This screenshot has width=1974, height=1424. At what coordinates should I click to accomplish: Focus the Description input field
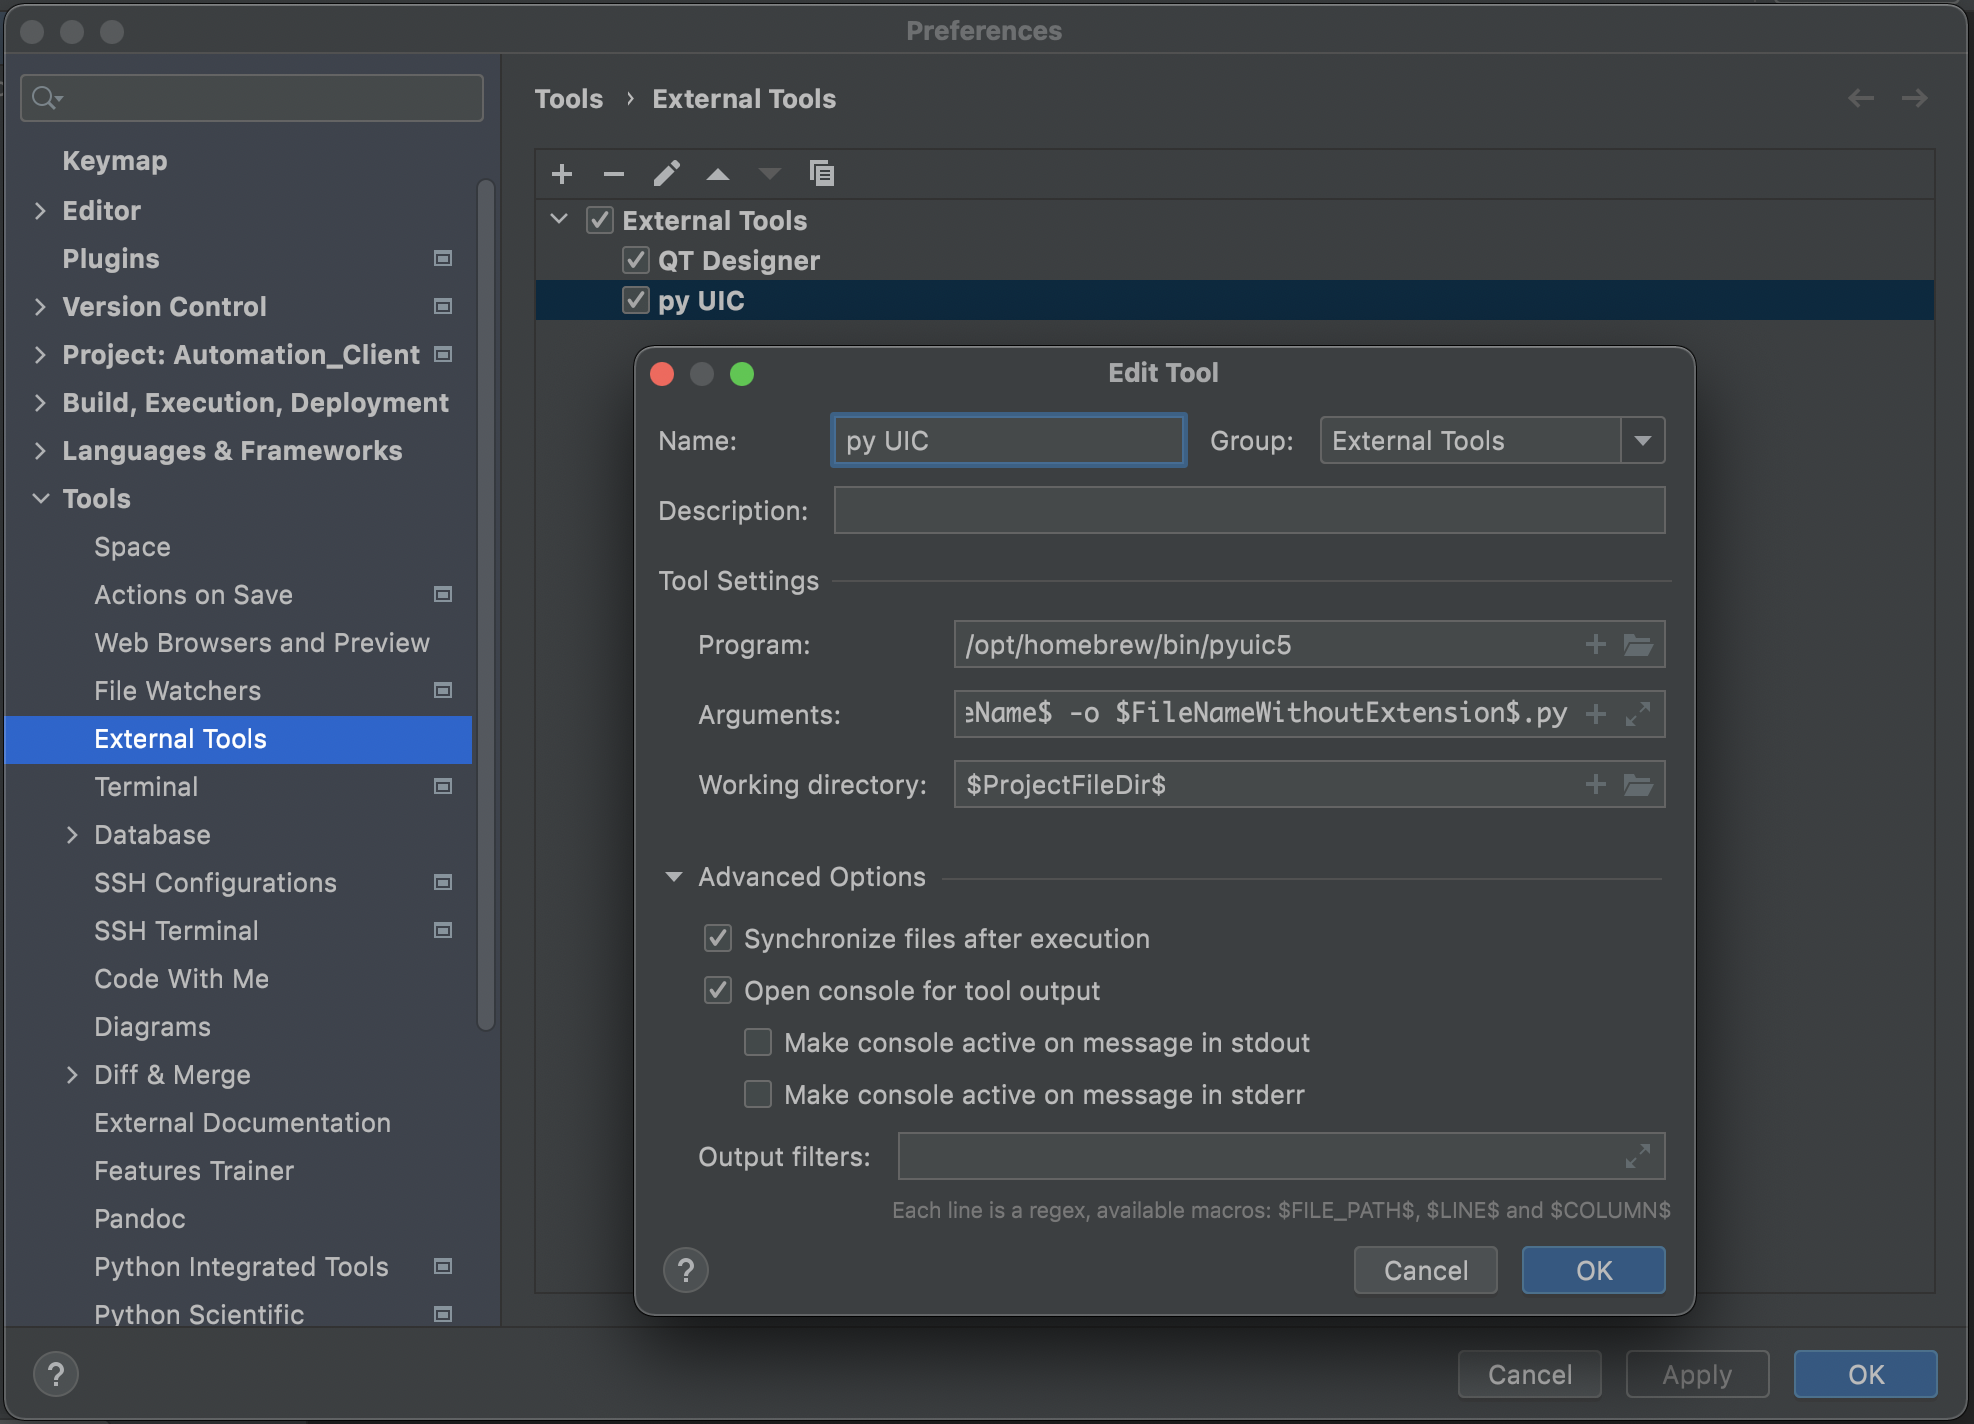(x=1249, y=510)
